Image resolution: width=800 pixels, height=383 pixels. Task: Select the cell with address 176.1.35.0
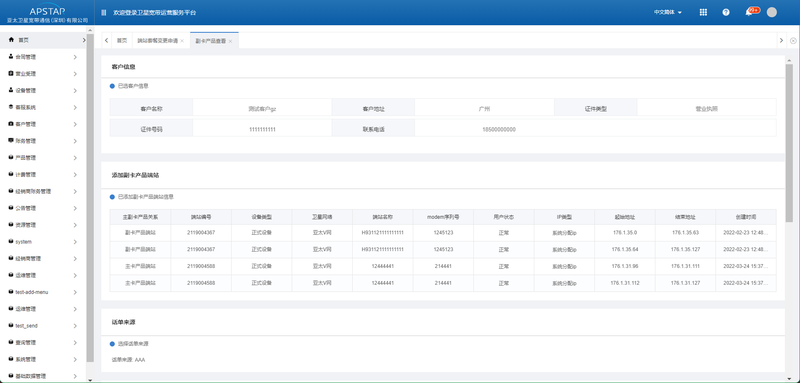click(624, 233)
